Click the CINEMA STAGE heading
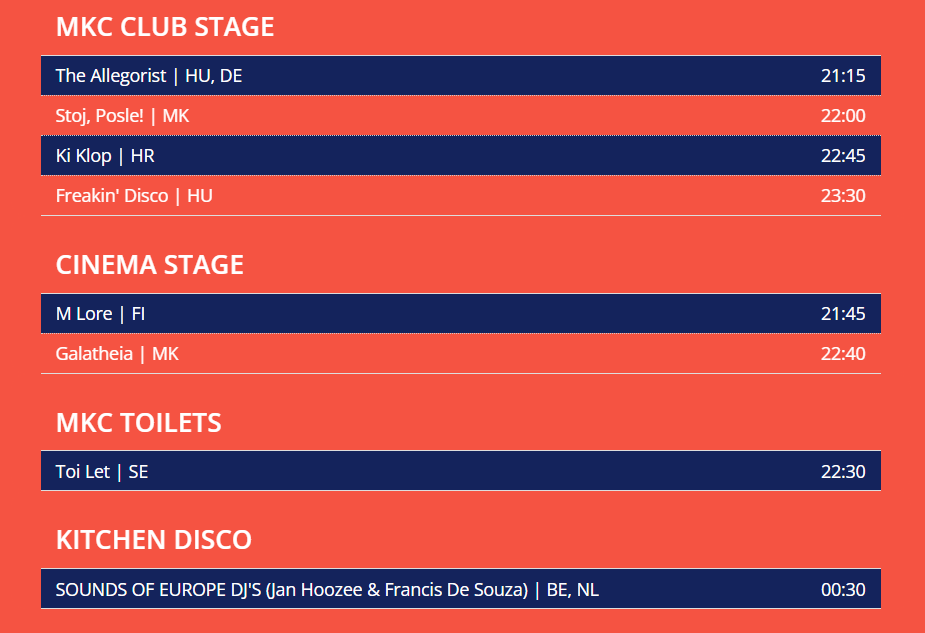Screen dimensions: 925x633 (150, 265)
